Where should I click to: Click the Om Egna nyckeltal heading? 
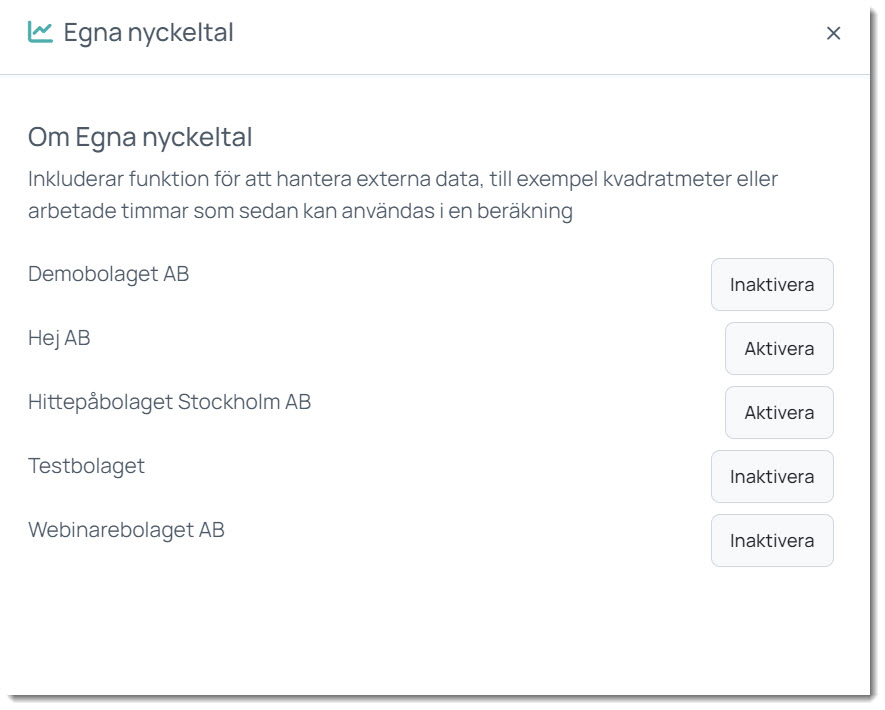(x=140, y=137)
